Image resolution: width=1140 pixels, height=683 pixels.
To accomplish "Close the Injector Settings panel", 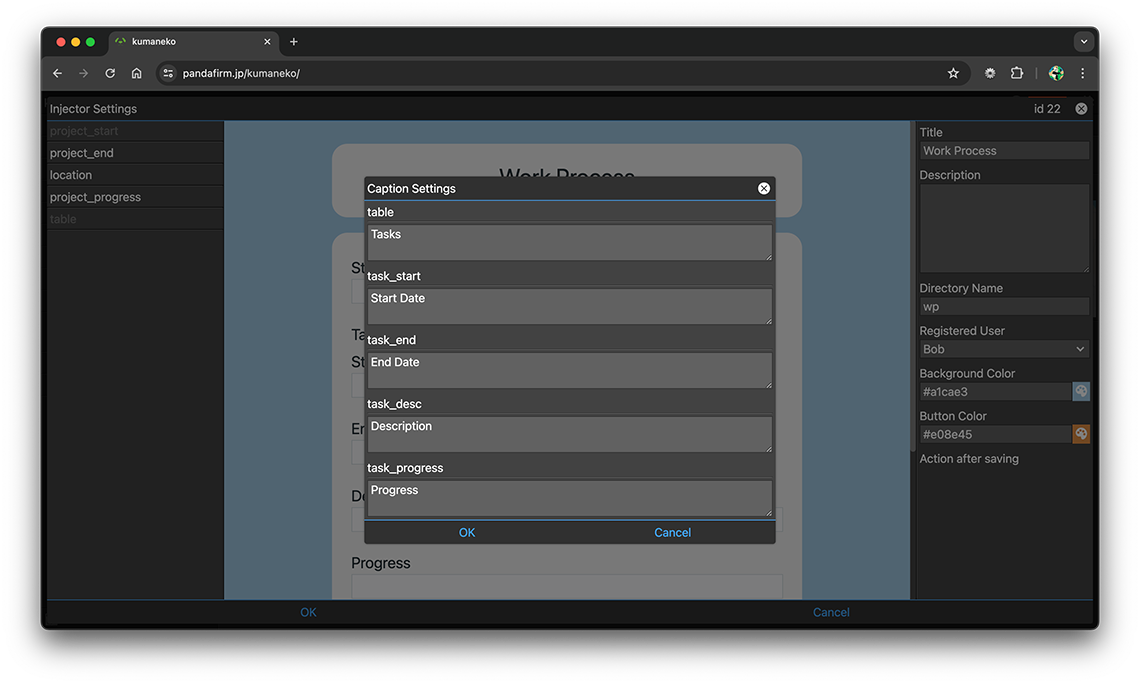I will pos(1081,108).
